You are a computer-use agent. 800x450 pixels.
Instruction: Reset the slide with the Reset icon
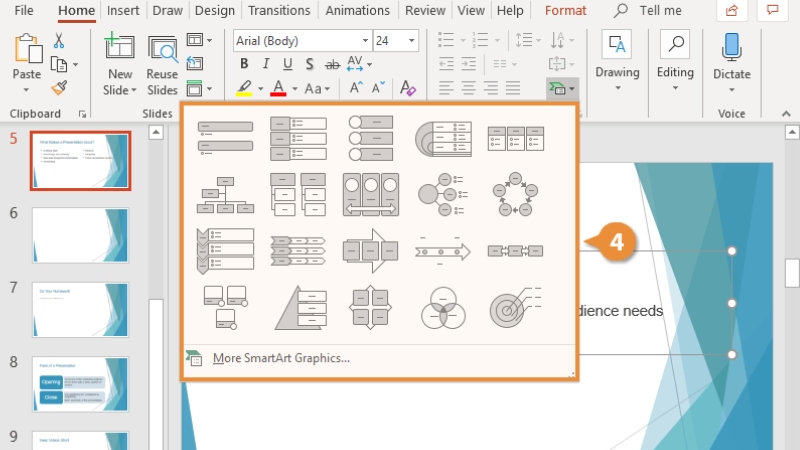(195, 64)
